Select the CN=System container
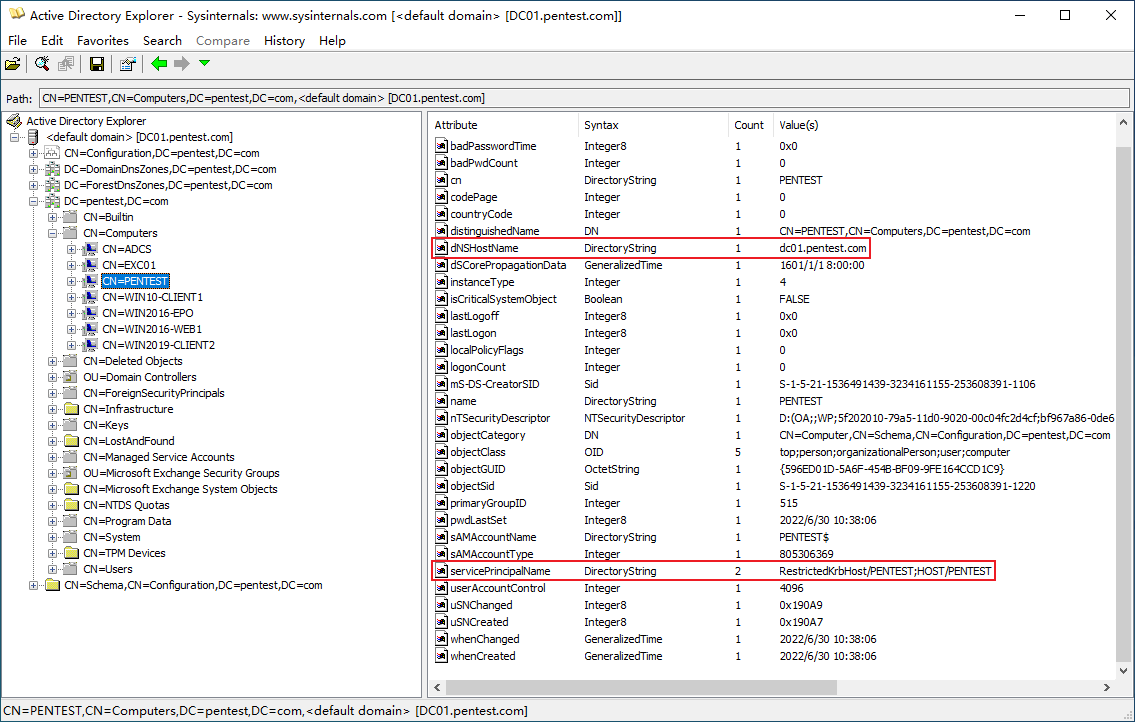 pyautogui.click(x=111, y=537)
